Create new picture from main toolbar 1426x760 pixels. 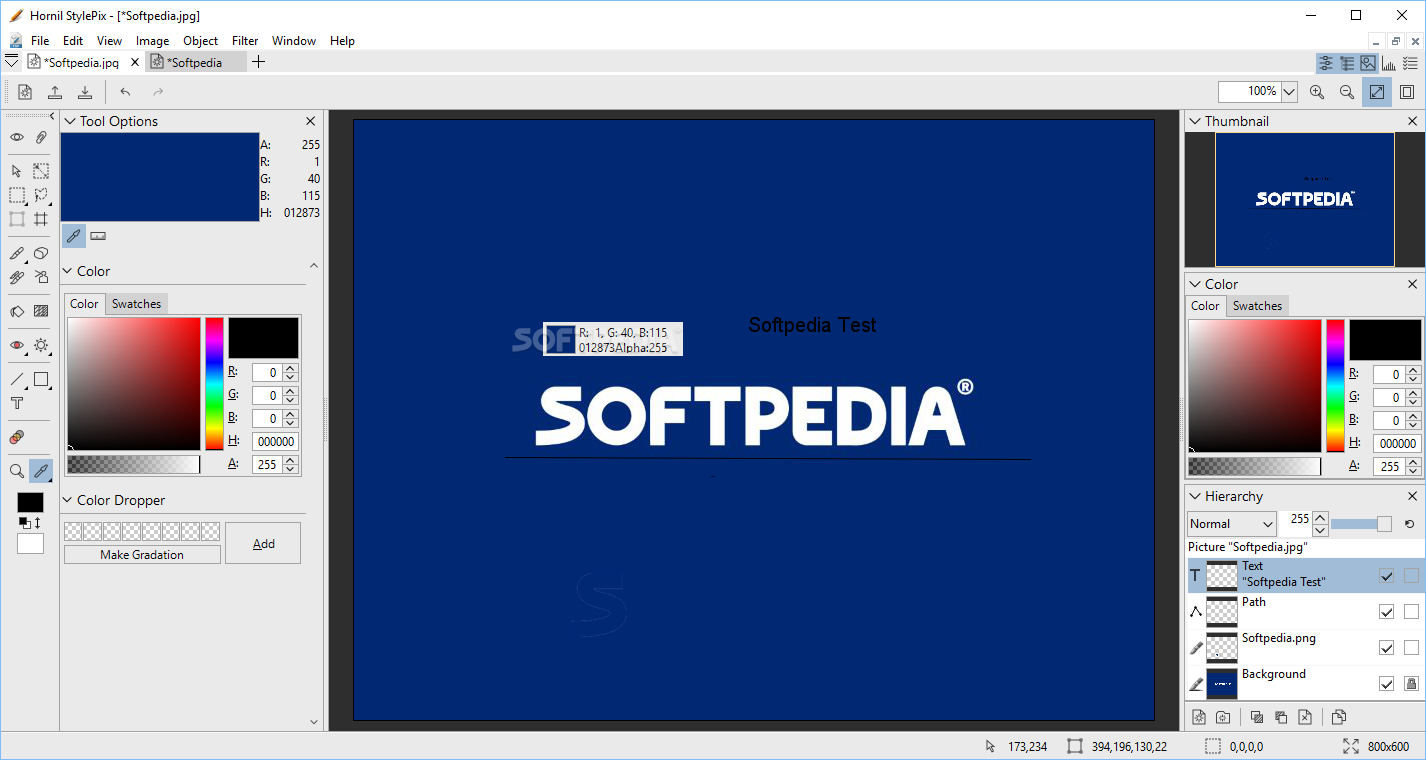[25, 92]
